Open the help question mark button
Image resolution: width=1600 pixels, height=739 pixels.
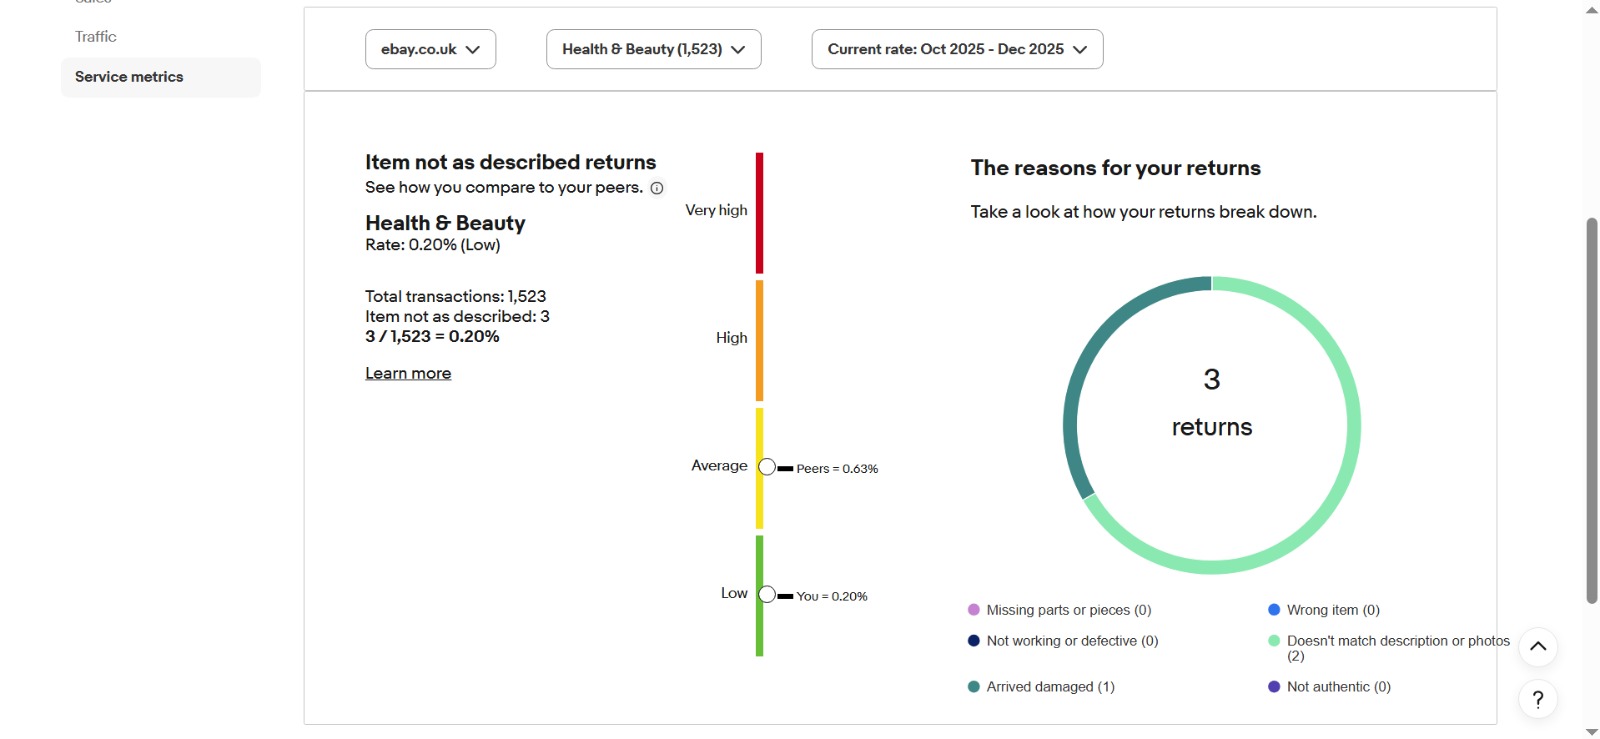click(1538, 700)
